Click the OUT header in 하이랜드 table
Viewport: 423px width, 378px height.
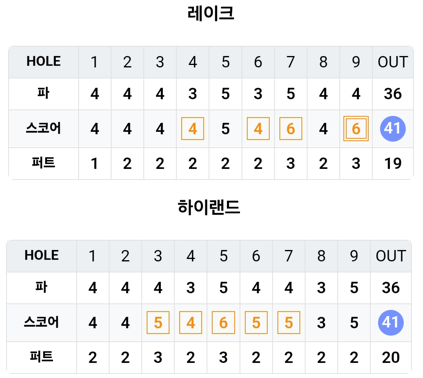pos(391,256)
